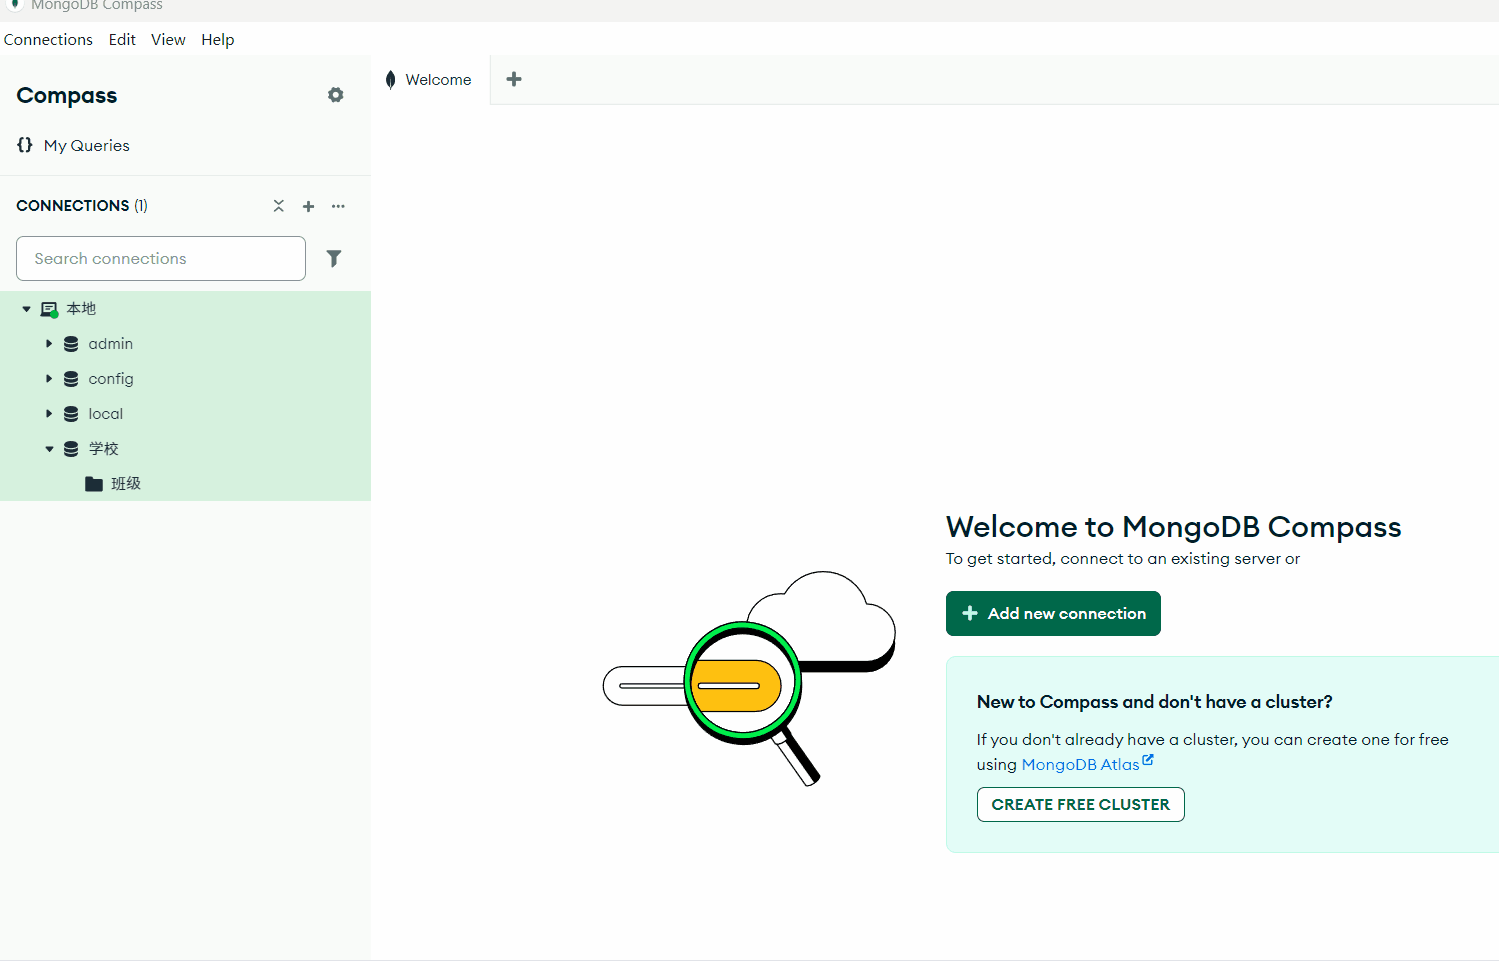This screenshot has width=1499, height=961.
Task: Collapse the 学校 database
Action: (49, 449)
